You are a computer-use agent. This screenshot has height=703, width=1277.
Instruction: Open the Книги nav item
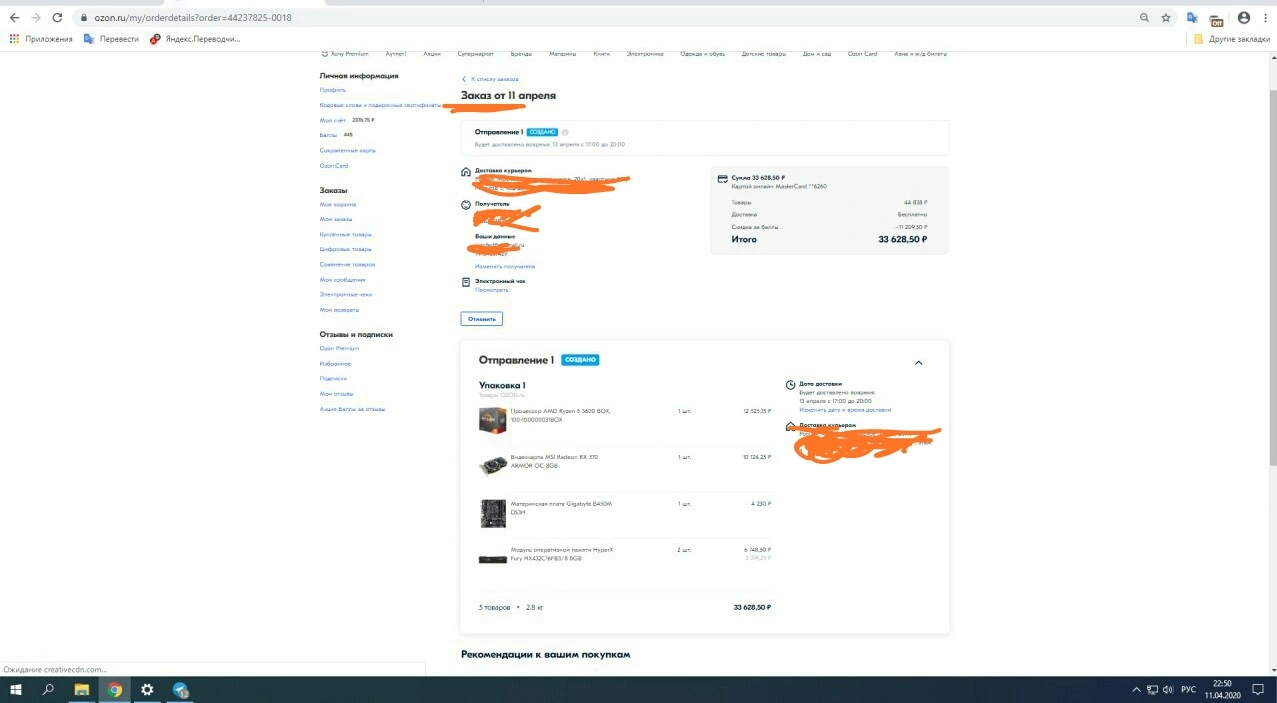pyautogui.click(x=601, y=54)
